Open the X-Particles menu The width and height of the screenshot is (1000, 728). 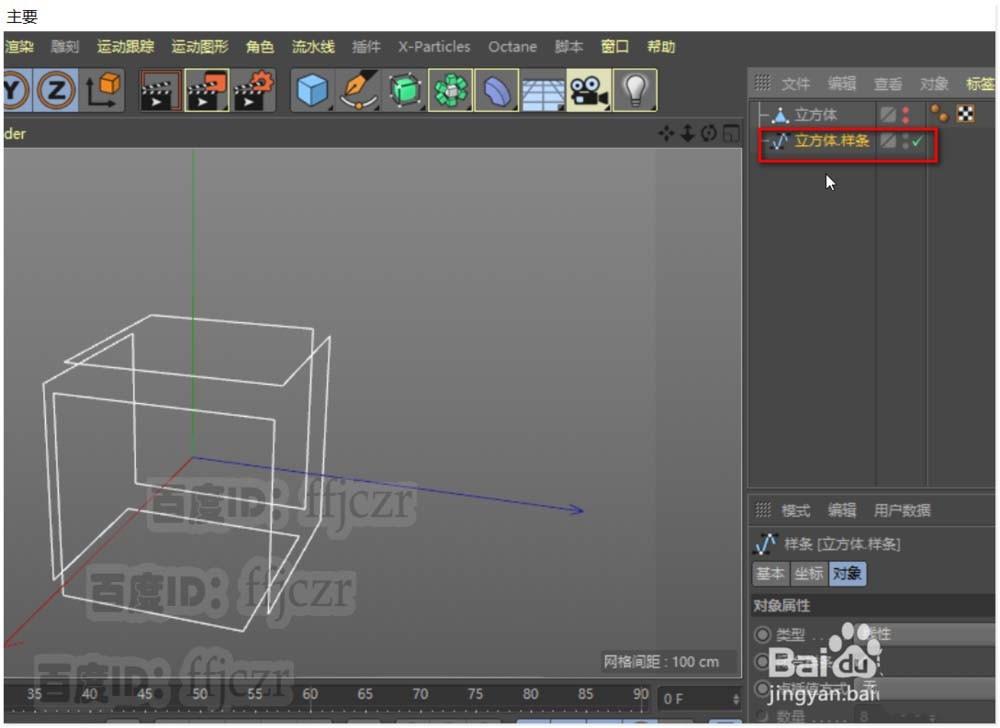point(434,46)
